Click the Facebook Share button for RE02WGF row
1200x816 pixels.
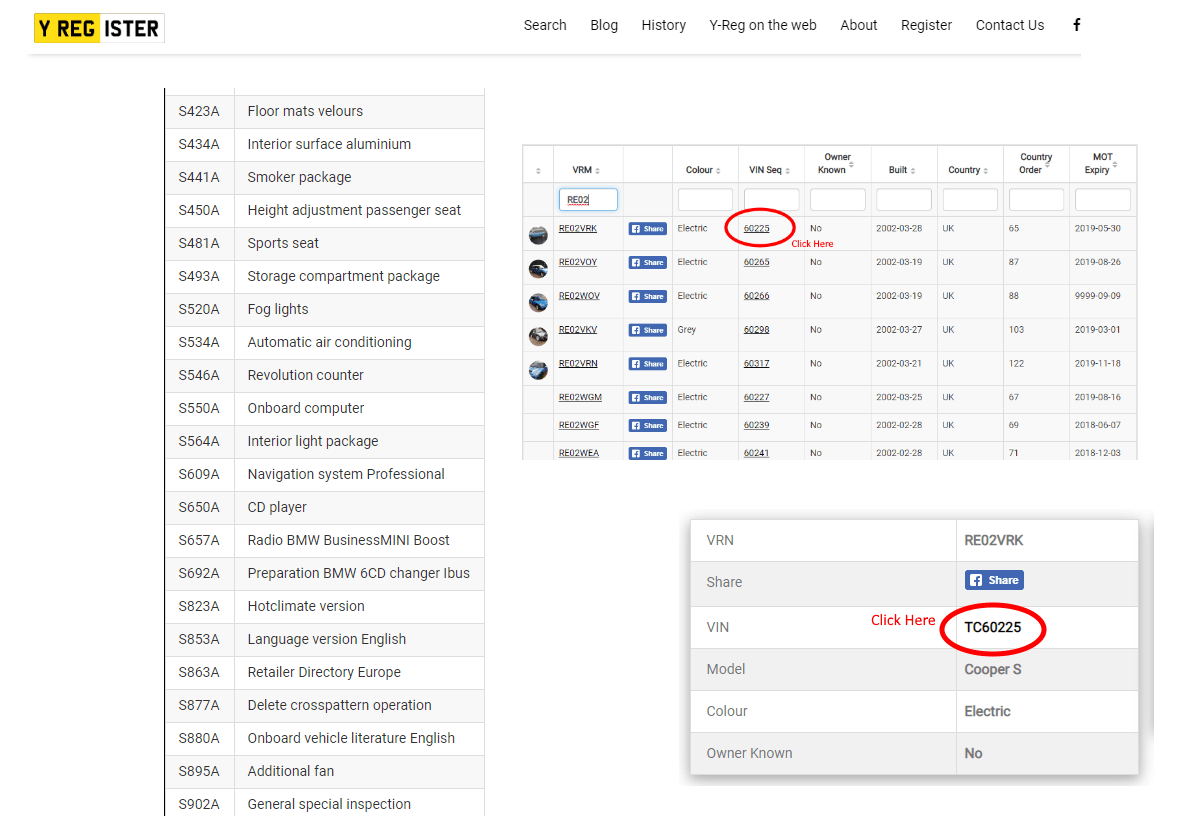[648, 426]
